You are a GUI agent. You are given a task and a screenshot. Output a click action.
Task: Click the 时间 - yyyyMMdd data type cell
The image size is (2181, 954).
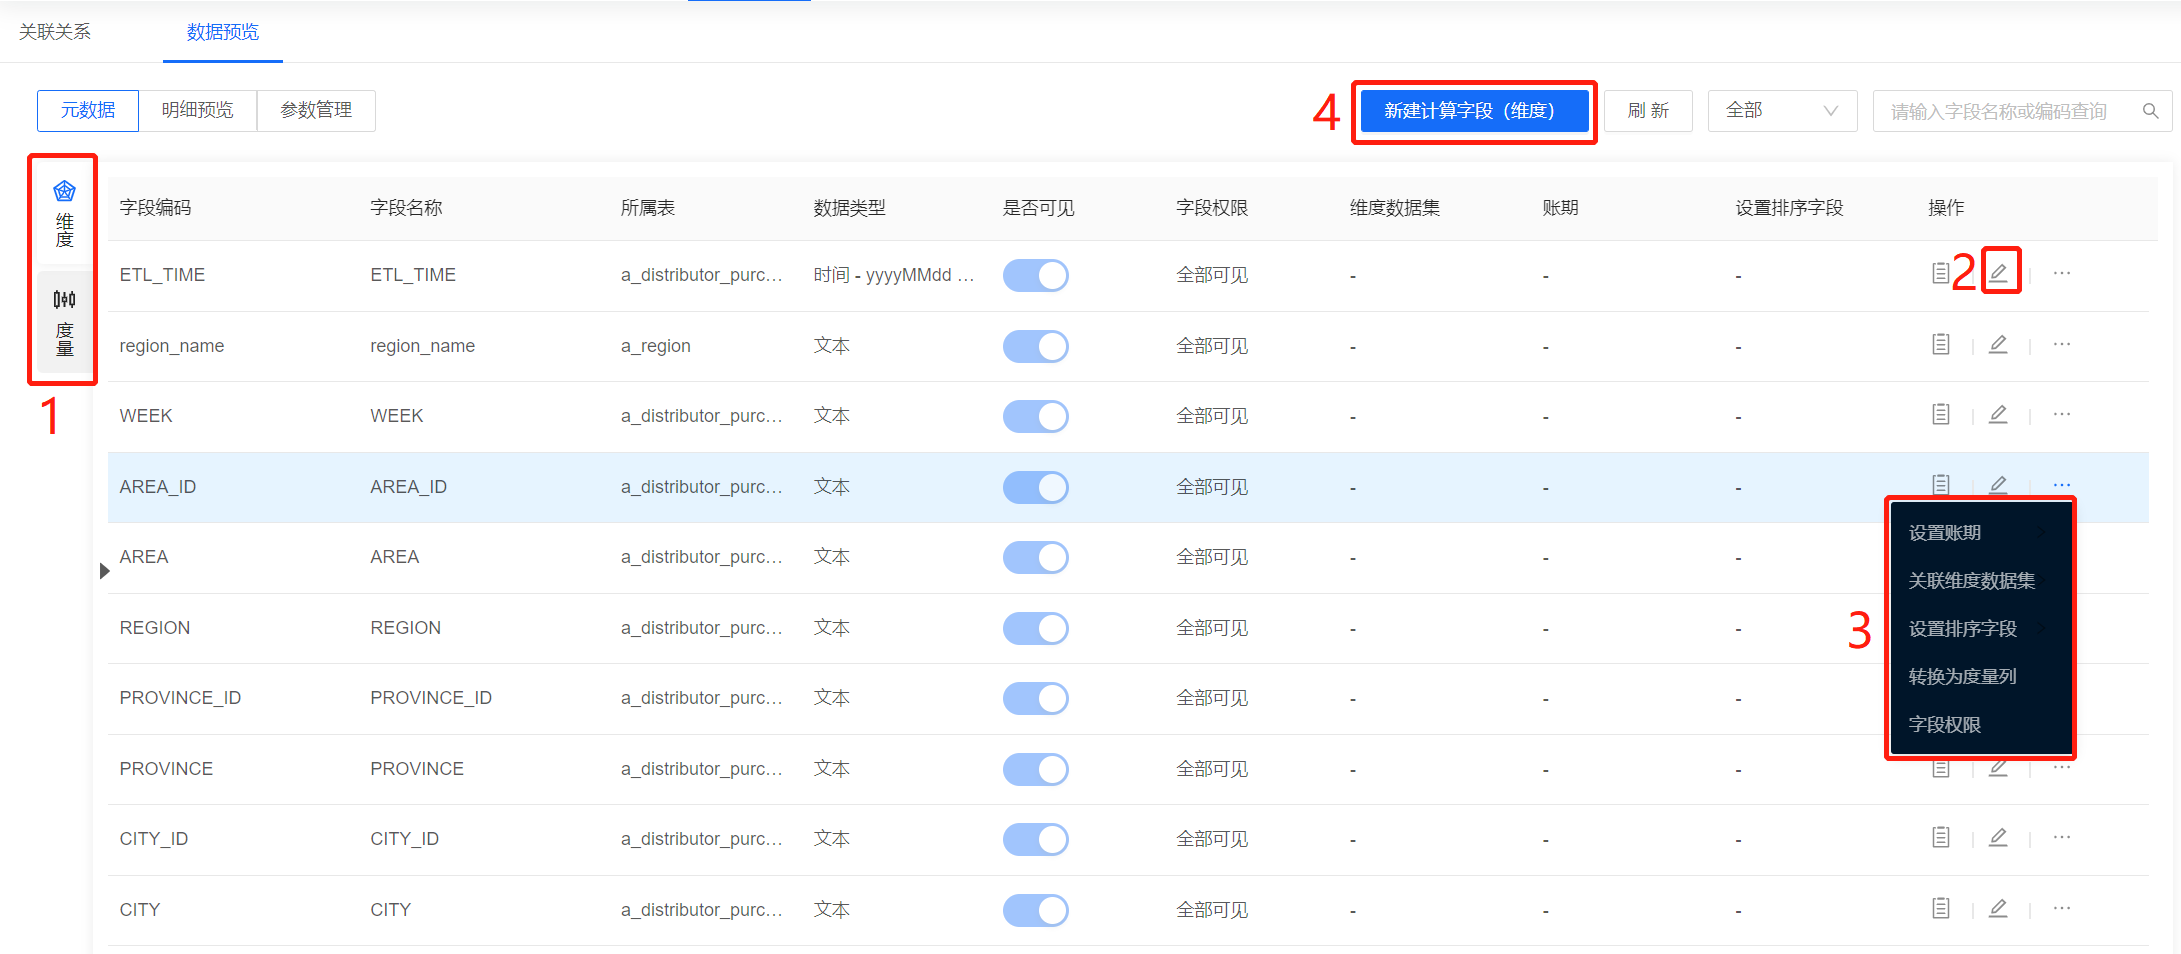[x=894, y=275]
